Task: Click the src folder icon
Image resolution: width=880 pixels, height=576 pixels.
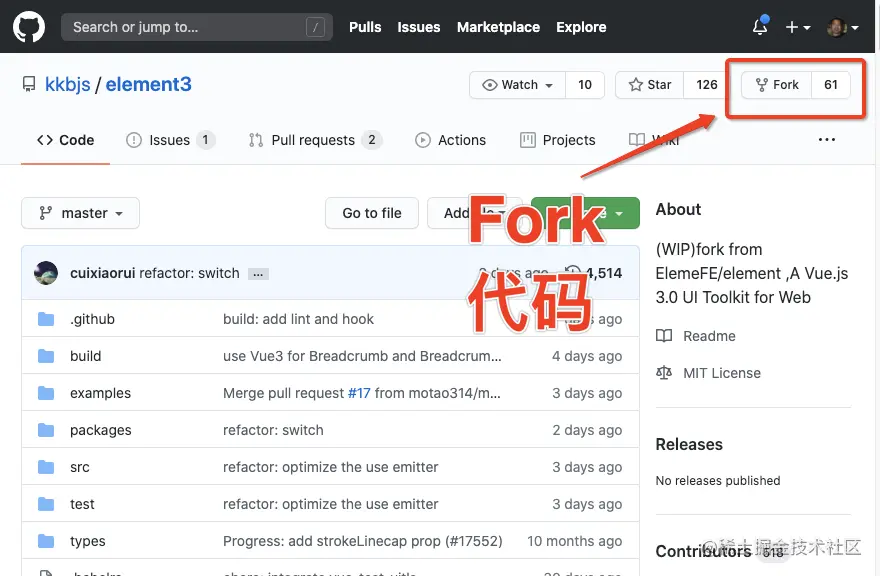Action: coord(46,467)
